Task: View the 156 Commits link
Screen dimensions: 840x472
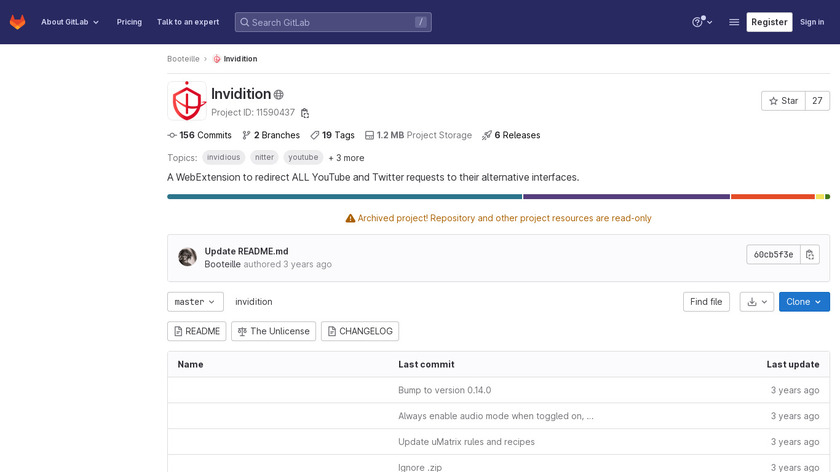Action: 200,135
